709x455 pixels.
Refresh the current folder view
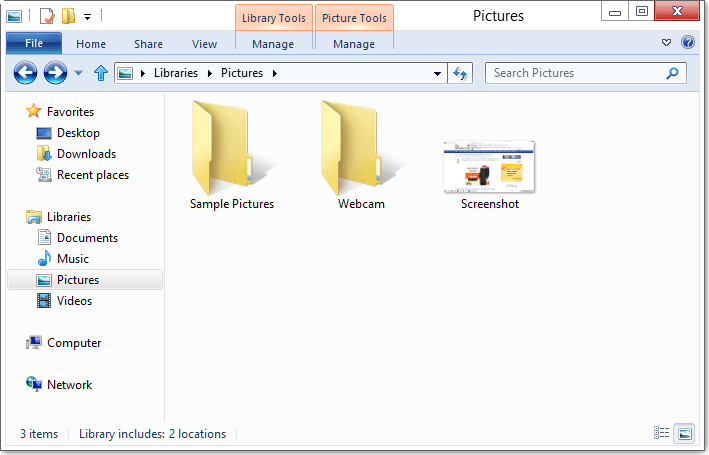[461, 73]
